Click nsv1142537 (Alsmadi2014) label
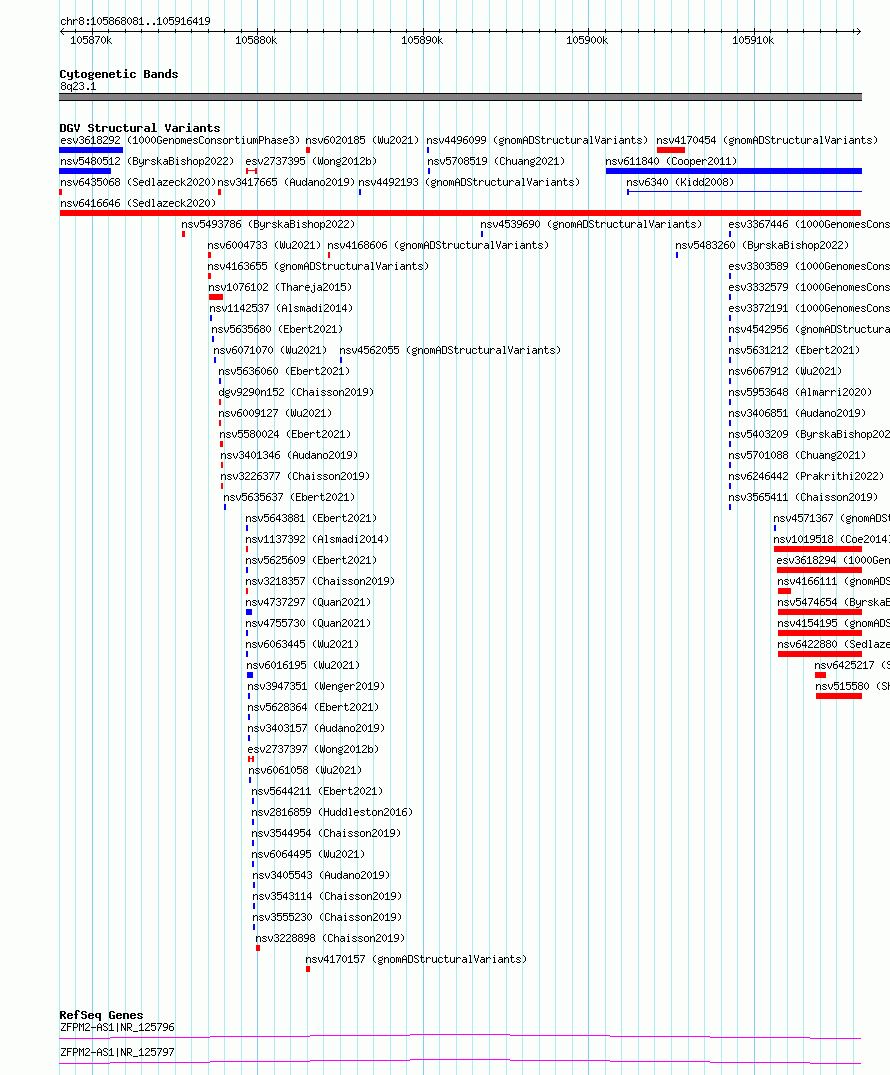The image size is (890, 1075). pyautogui.click(x=281, y=308)
